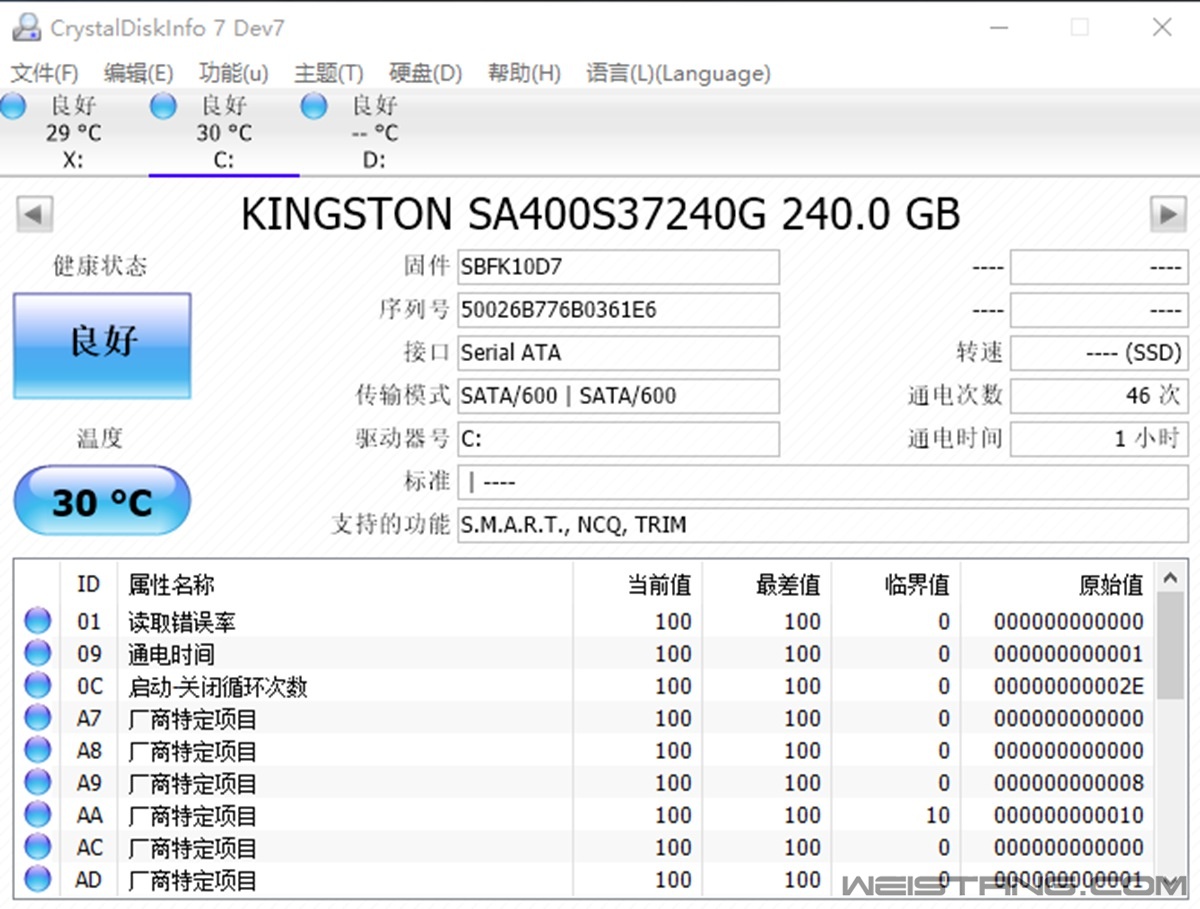Click the interface field Serial ATA

[618, 353]
